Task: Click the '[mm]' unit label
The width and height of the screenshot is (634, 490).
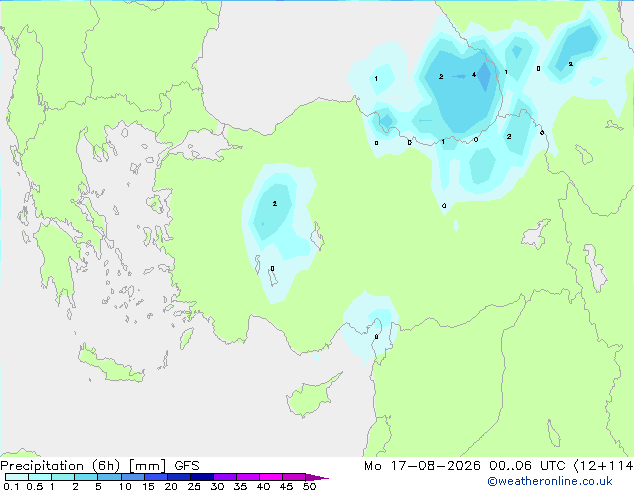Action: (x=147, y=466)
